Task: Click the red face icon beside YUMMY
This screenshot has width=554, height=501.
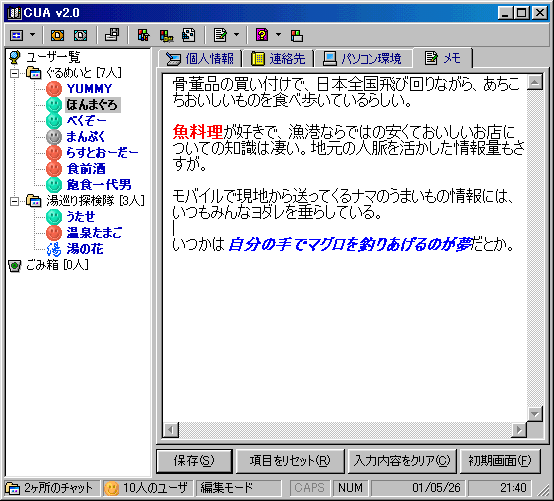Action: pyautogui.click(x=54, y=89)
